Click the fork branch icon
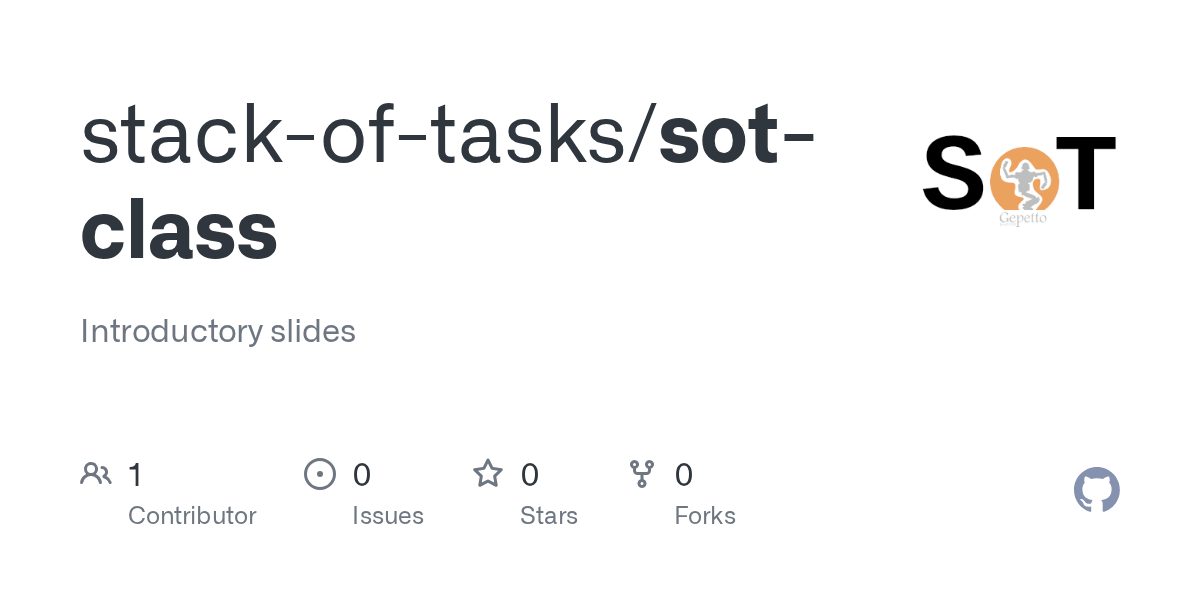 [642, 474]
